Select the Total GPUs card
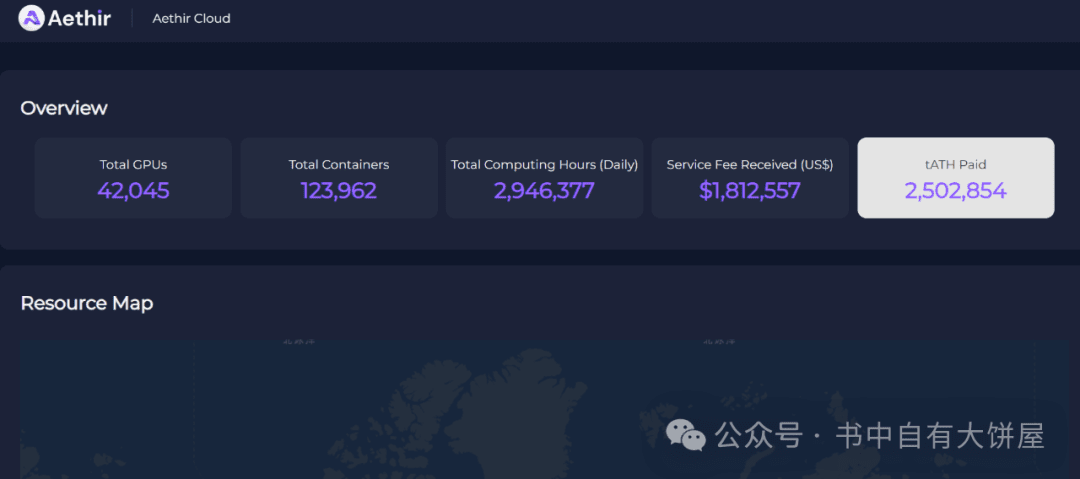 click(x=133, y=178)
